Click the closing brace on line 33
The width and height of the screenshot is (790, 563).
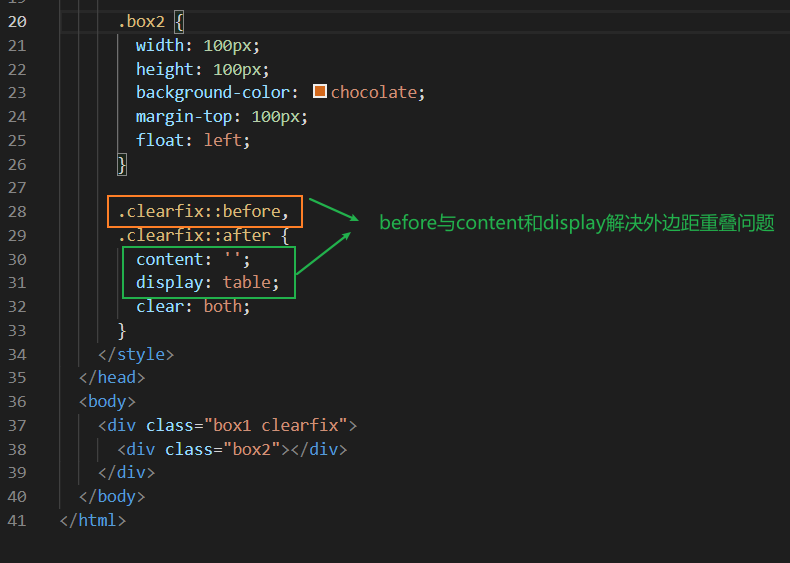pyautogui.click(x=122, y=331)
